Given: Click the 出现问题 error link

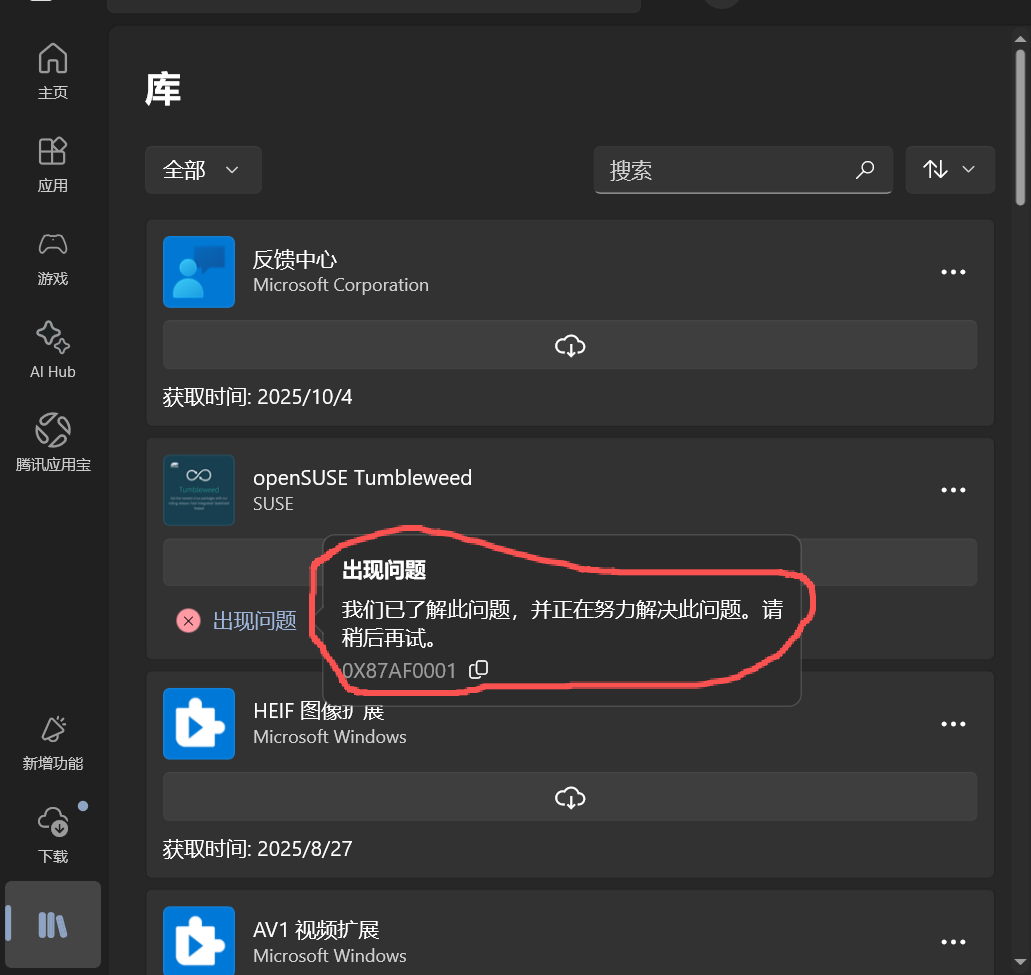Looking at the screenshot, I should pyautogui.click(x=254, y=620).
